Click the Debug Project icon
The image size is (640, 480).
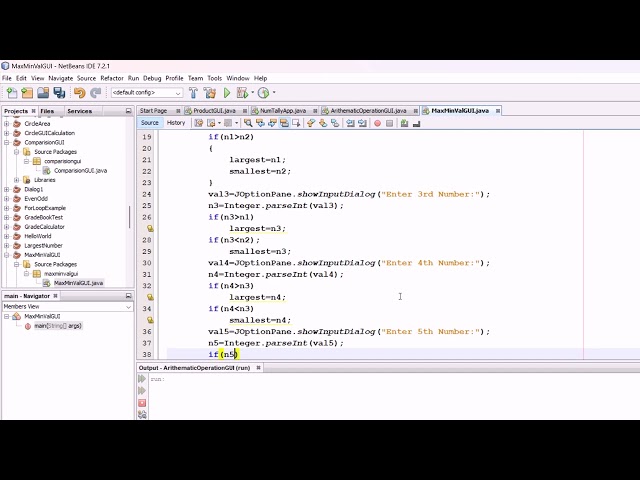point(242,93)
